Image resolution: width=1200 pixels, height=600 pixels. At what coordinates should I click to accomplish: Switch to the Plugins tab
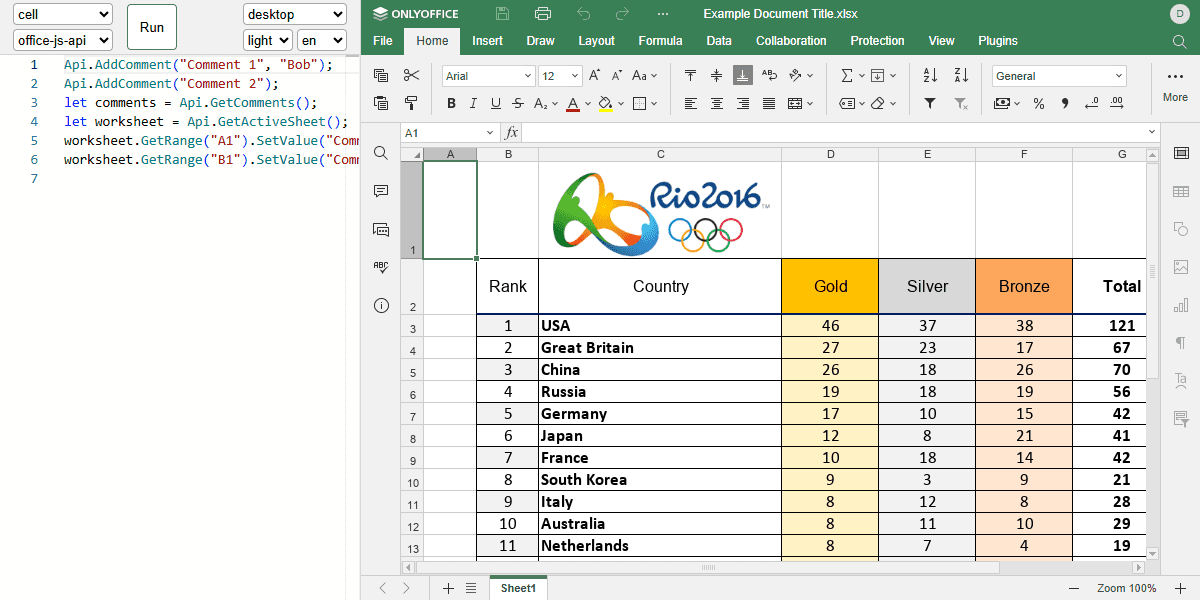click(998, 41)
